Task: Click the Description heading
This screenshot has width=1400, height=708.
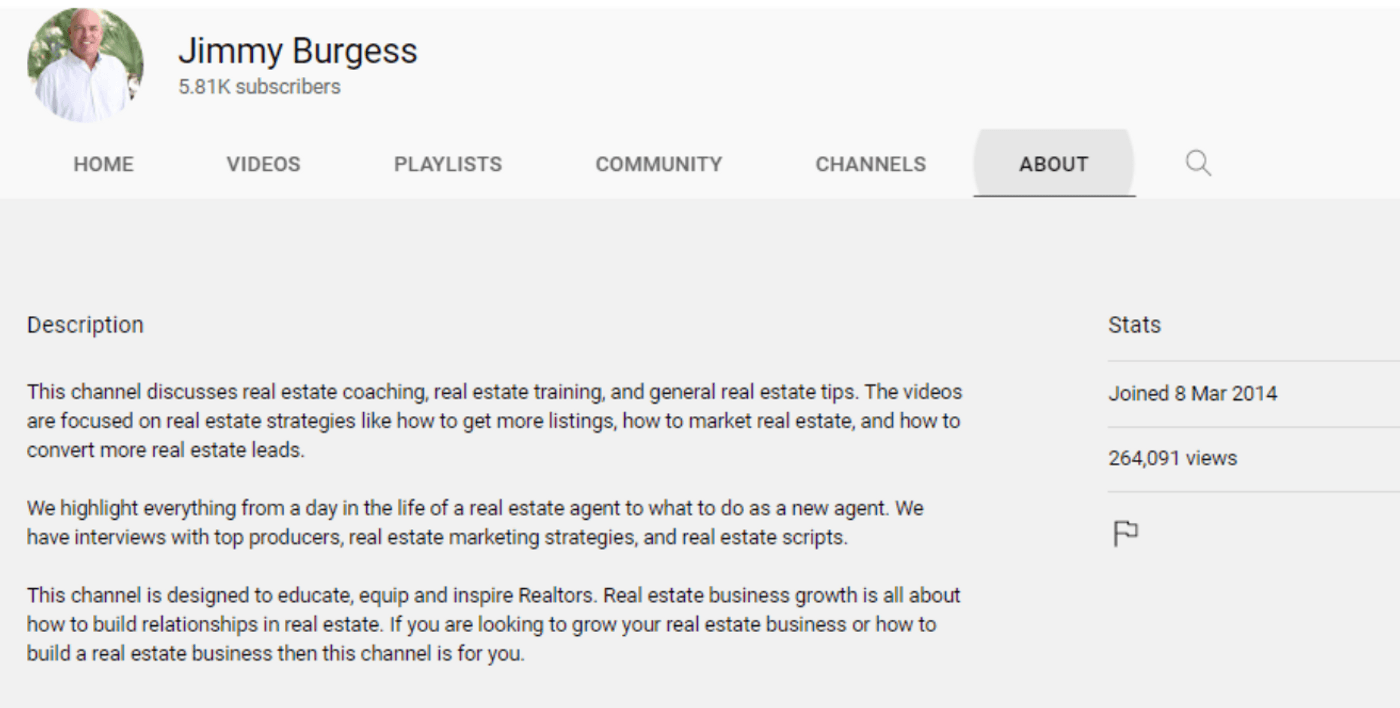Action: [x=85, y=325]
